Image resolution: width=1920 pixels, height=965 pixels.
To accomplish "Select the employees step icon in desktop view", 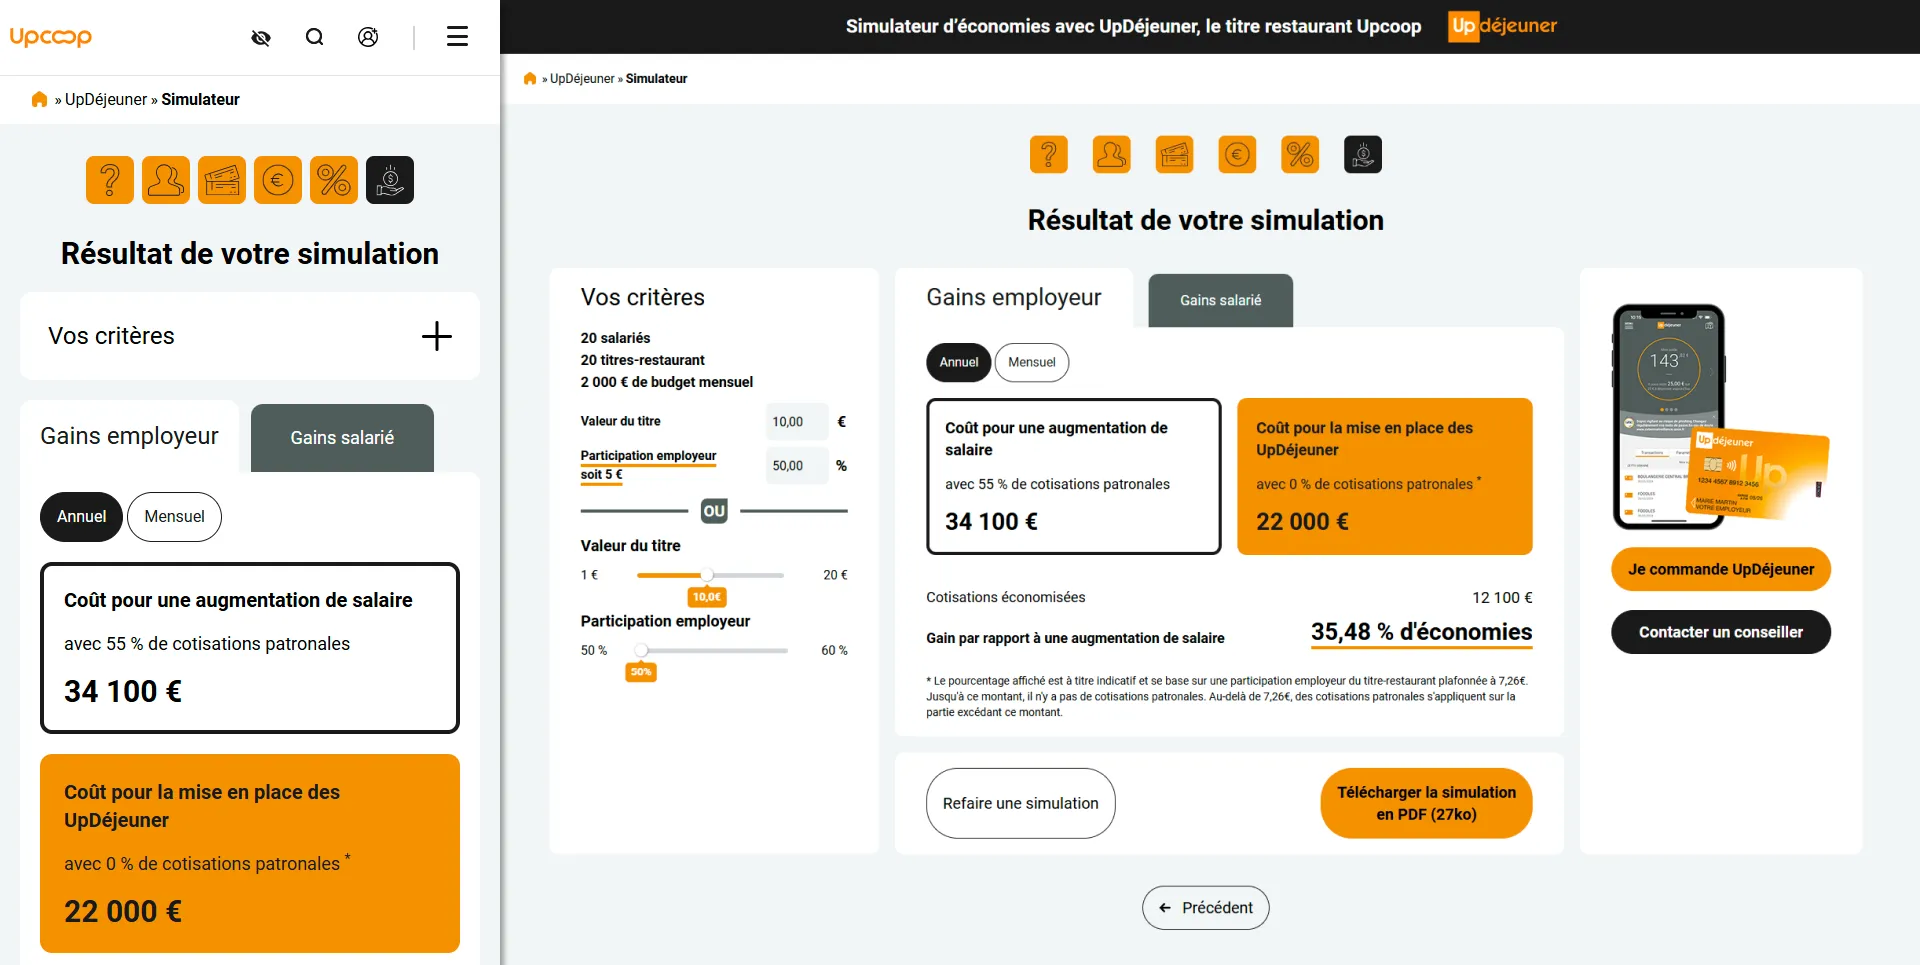I will click(x=1111, y=155).
